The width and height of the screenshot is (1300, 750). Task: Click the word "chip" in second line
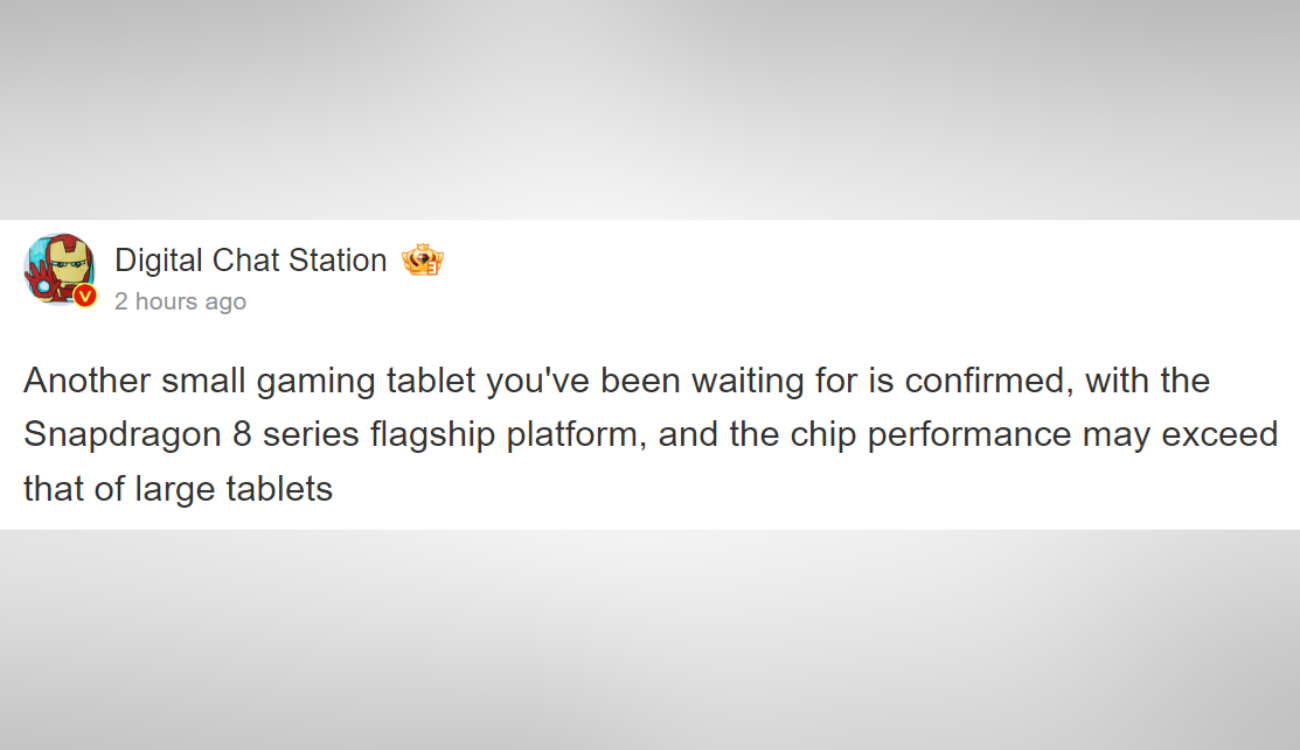point(827,436)
